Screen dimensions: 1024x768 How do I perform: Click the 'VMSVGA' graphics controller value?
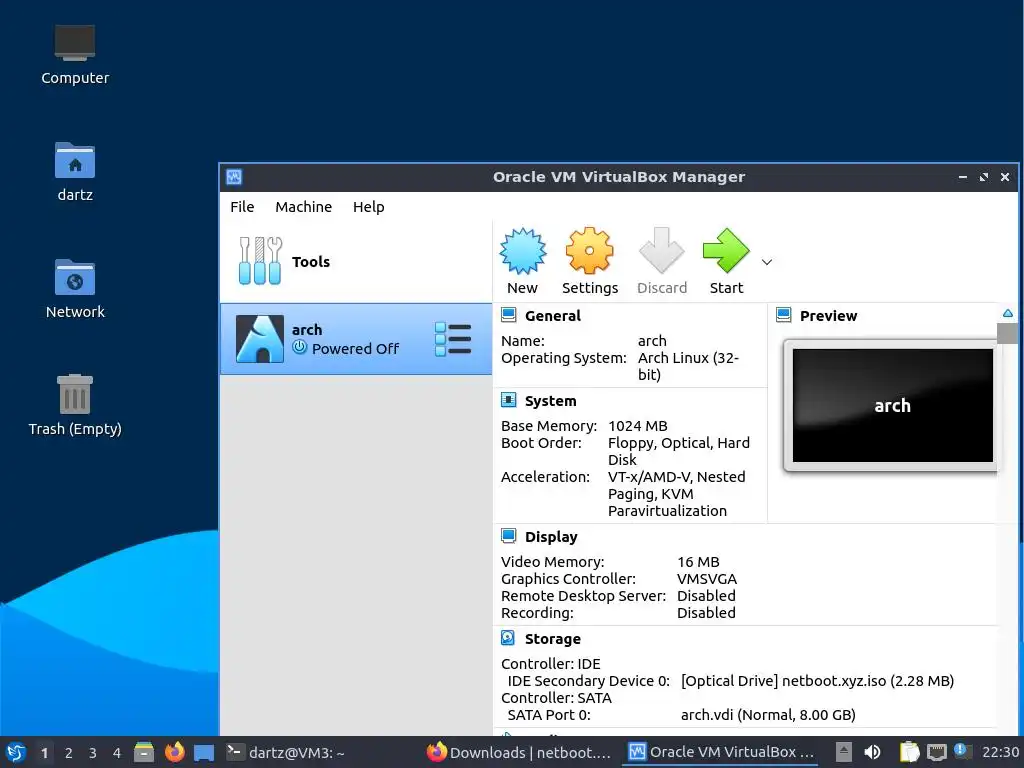click(707, 579)
